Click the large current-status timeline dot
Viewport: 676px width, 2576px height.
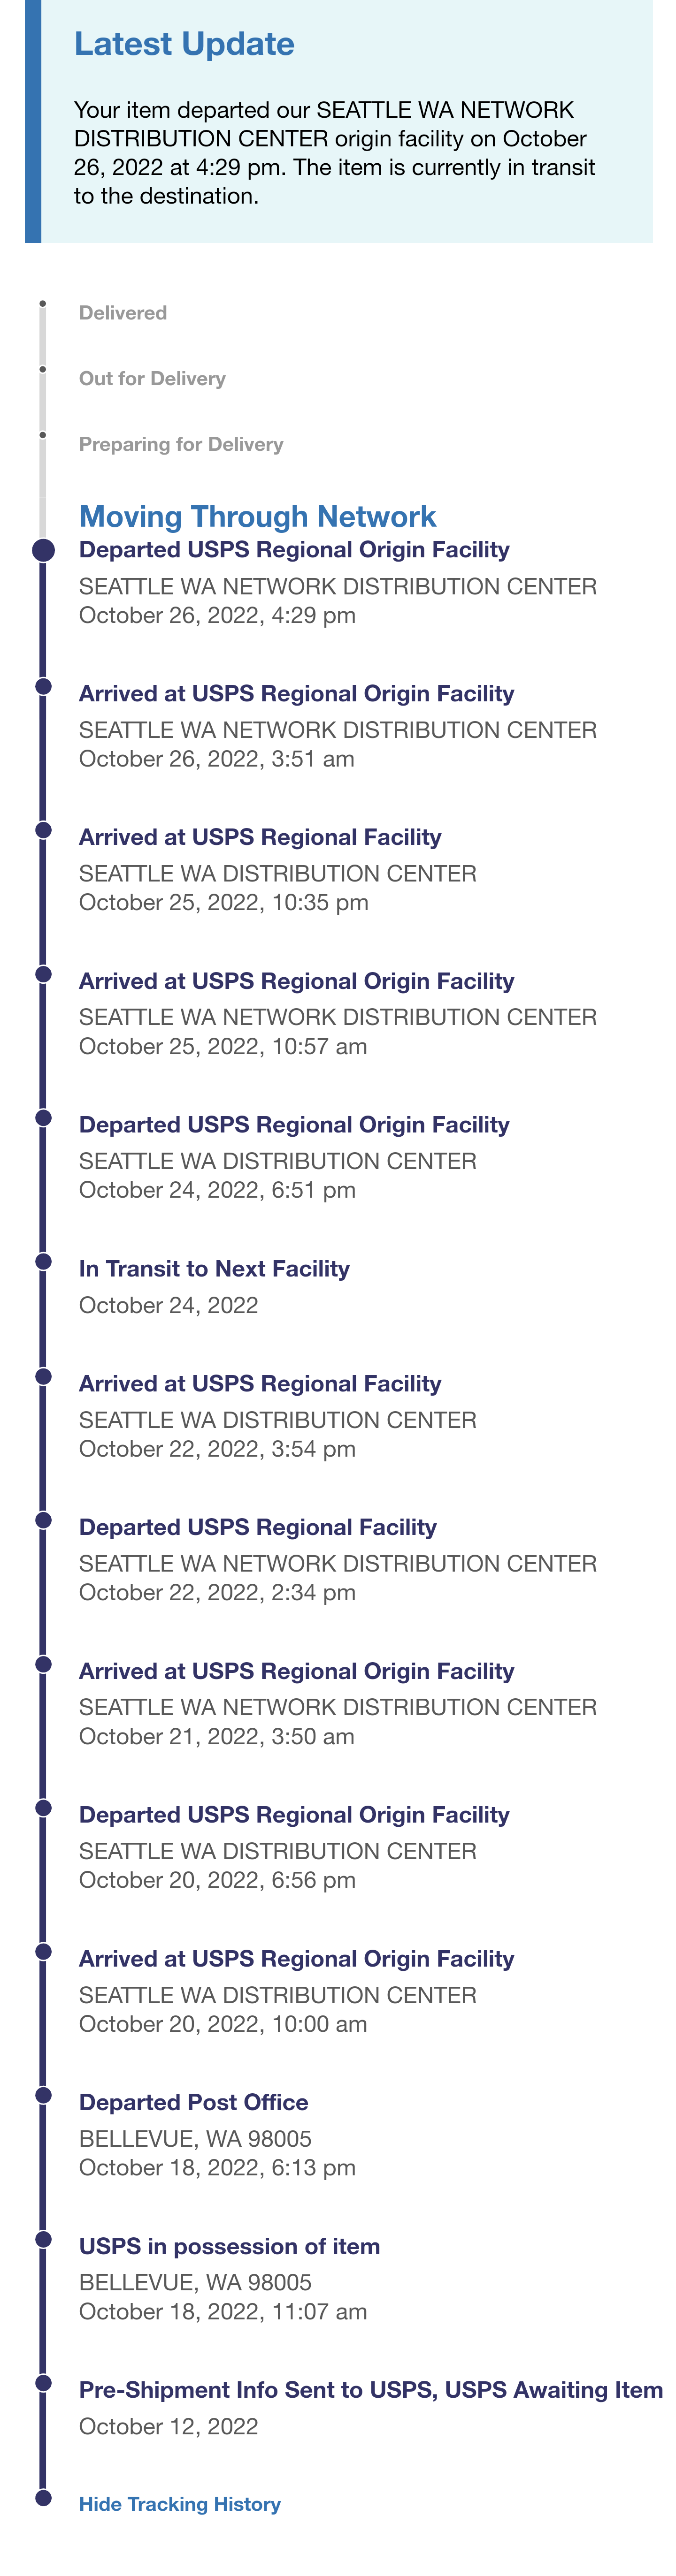pyautogui.click(x=43, y=549)
